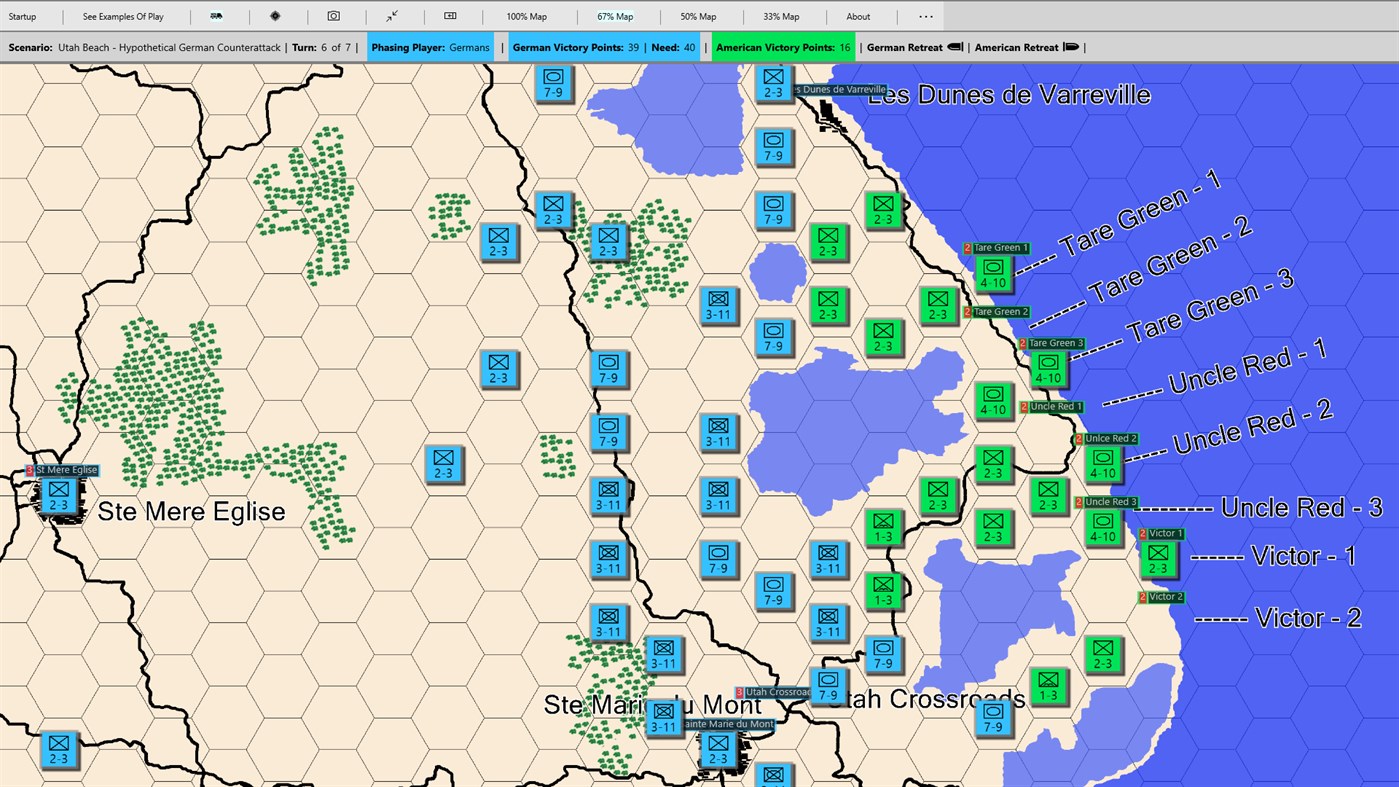The height and width of the screenshot is (787, 1399).
Task: Click the Uncle Red 1 objective label
Action: coord(1052,407)
